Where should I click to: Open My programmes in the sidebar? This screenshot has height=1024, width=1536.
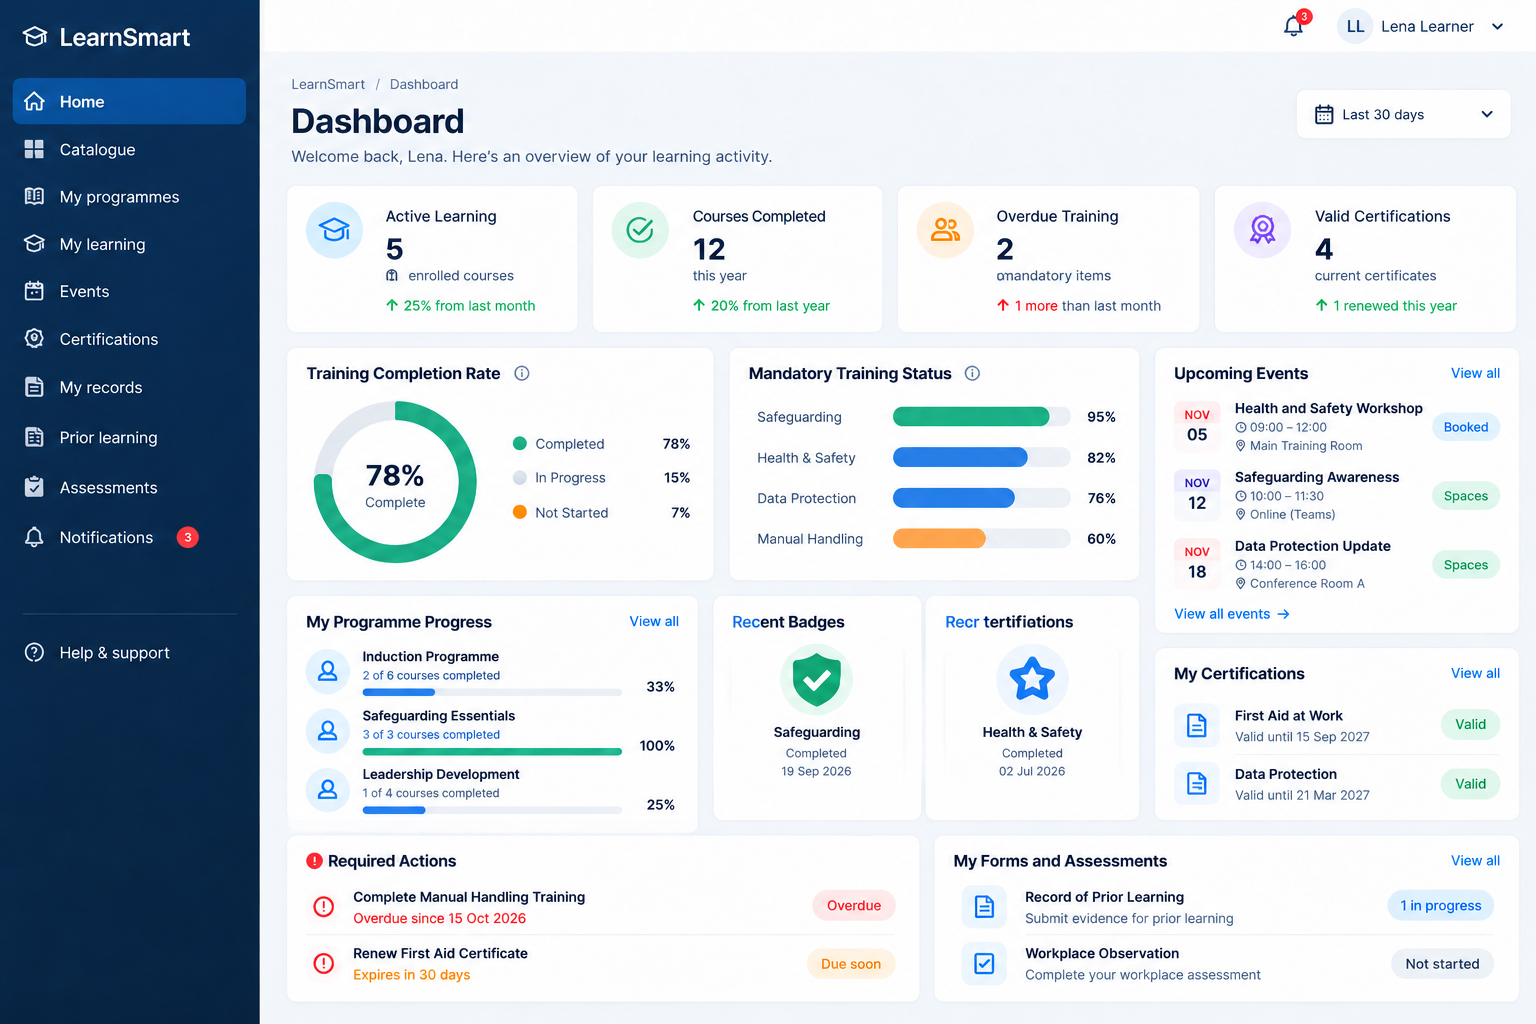(129, 197)
